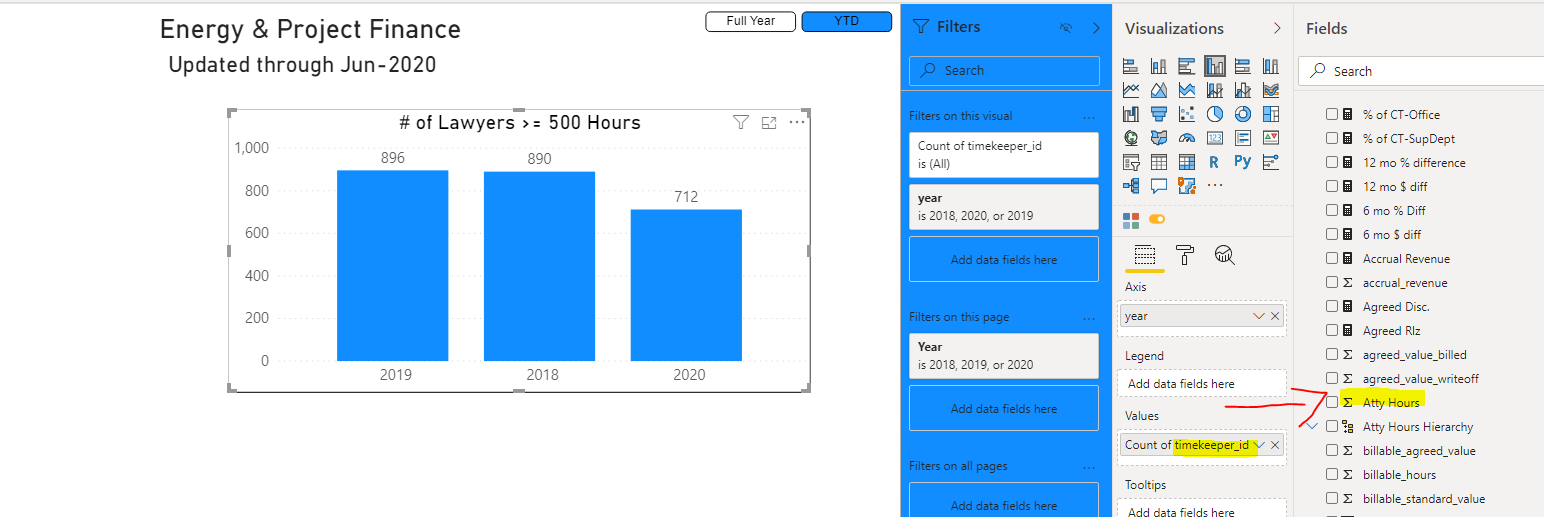This screenshot has width=1544, height=517.
Task: Insert the Map (globe) visual
Action: tap(1131, 138)
